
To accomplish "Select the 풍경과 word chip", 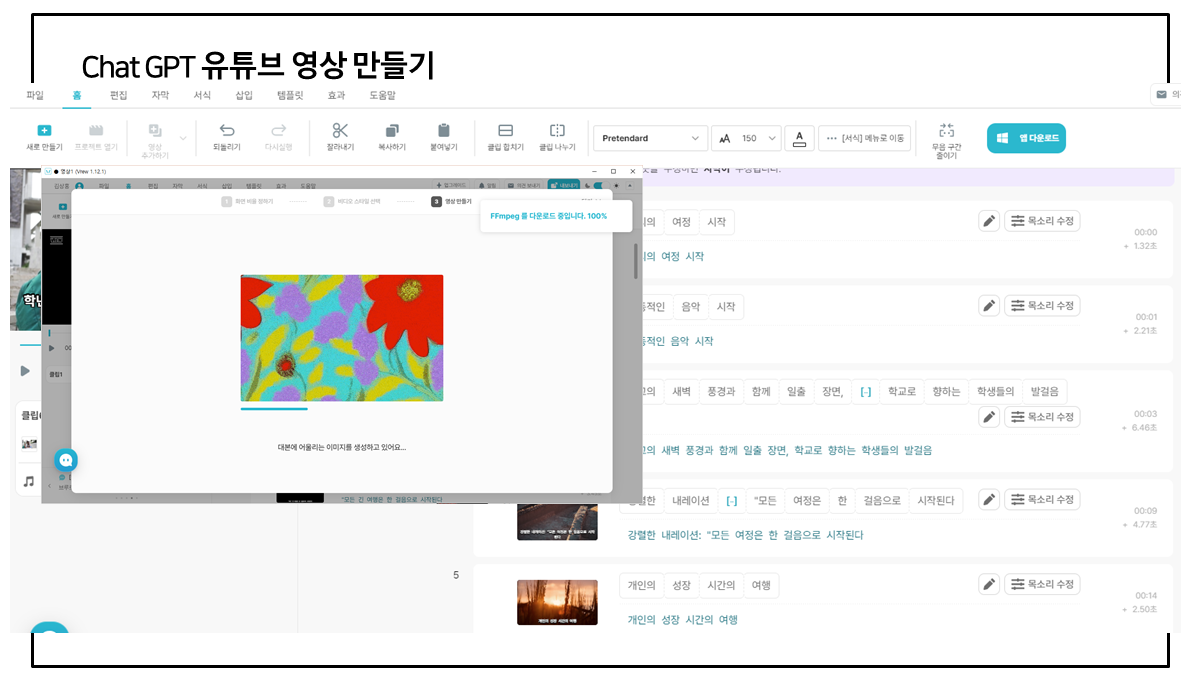I will (721, 391).
